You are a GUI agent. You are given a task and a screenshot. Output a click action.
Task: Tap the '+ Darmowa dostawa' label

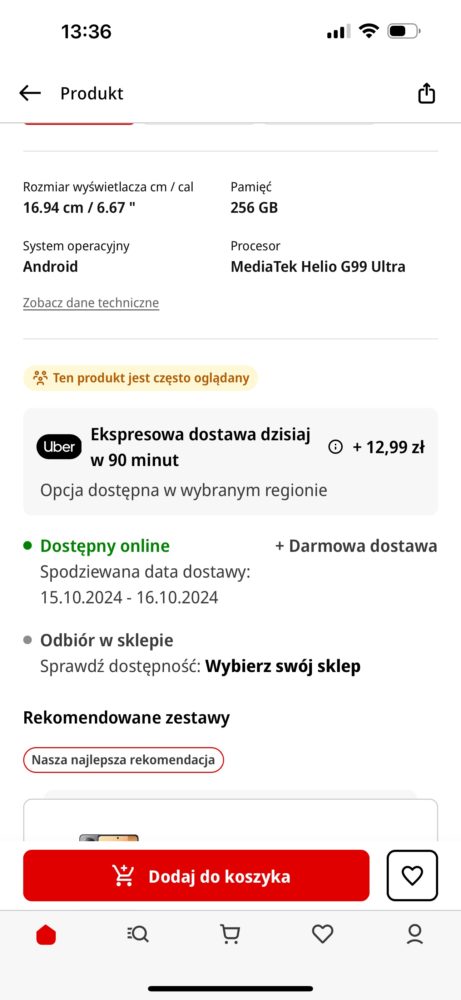356,546
